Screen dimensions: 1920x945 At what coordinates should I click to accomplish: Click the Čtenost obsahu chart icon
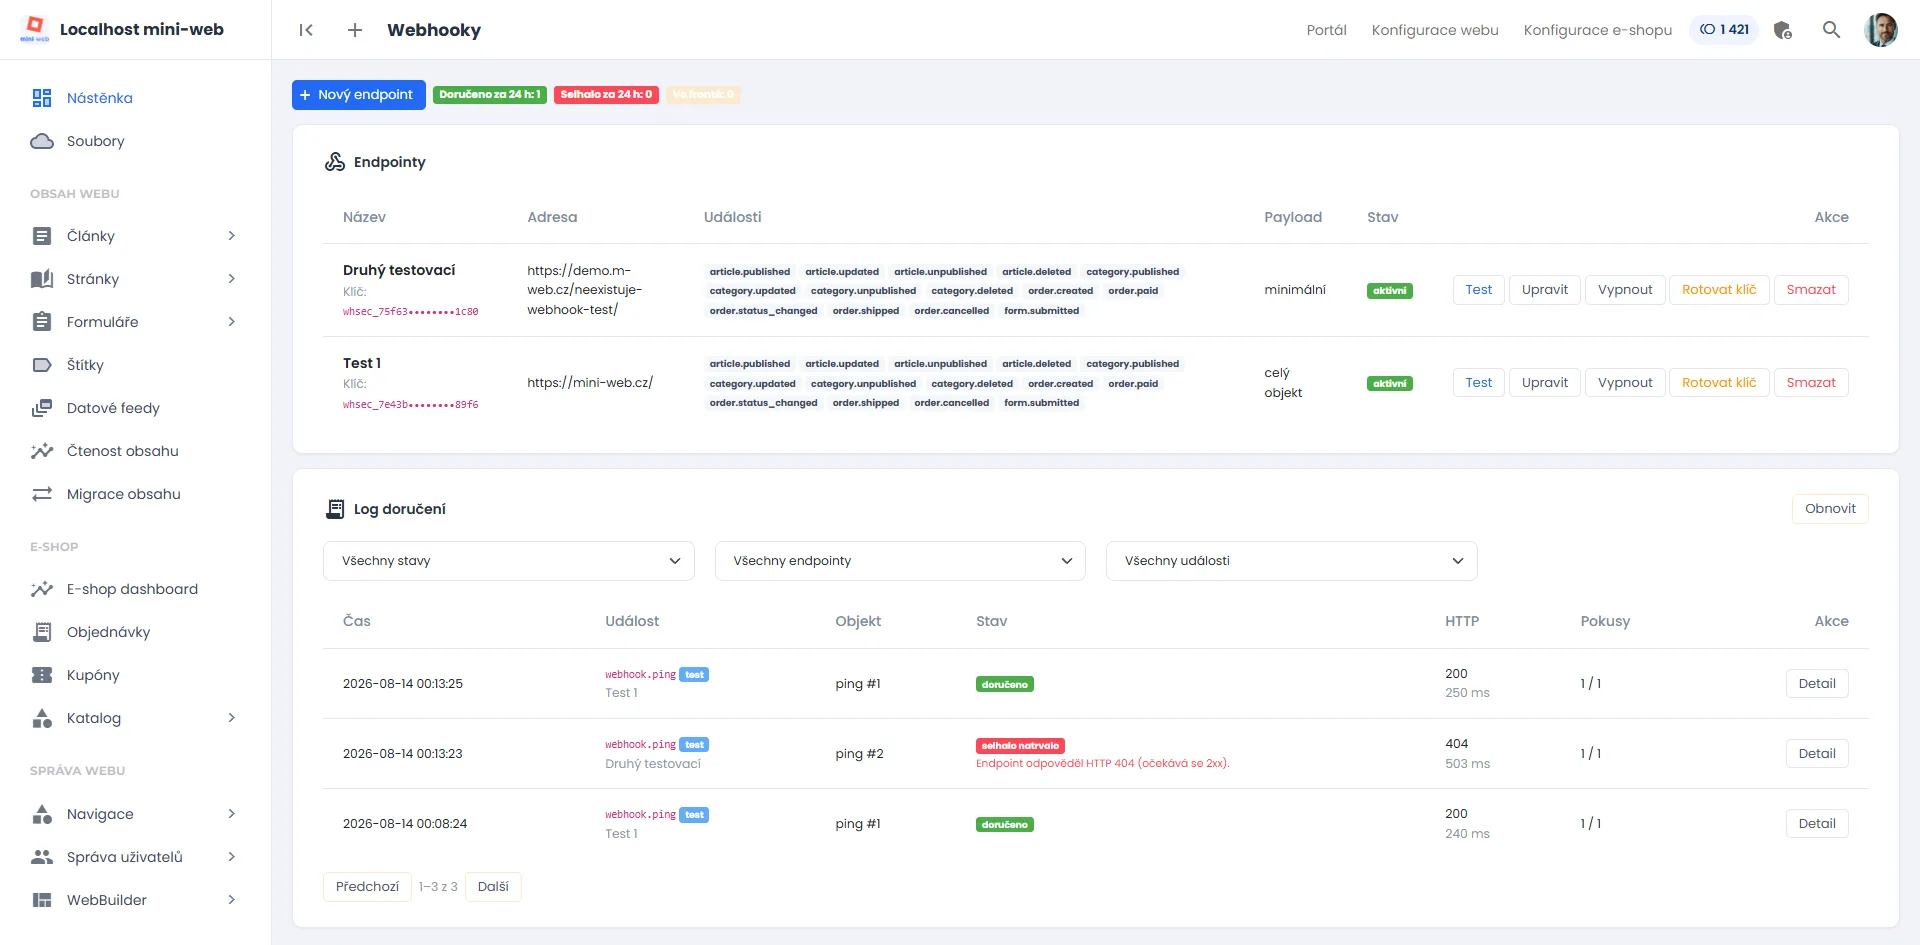42,451
